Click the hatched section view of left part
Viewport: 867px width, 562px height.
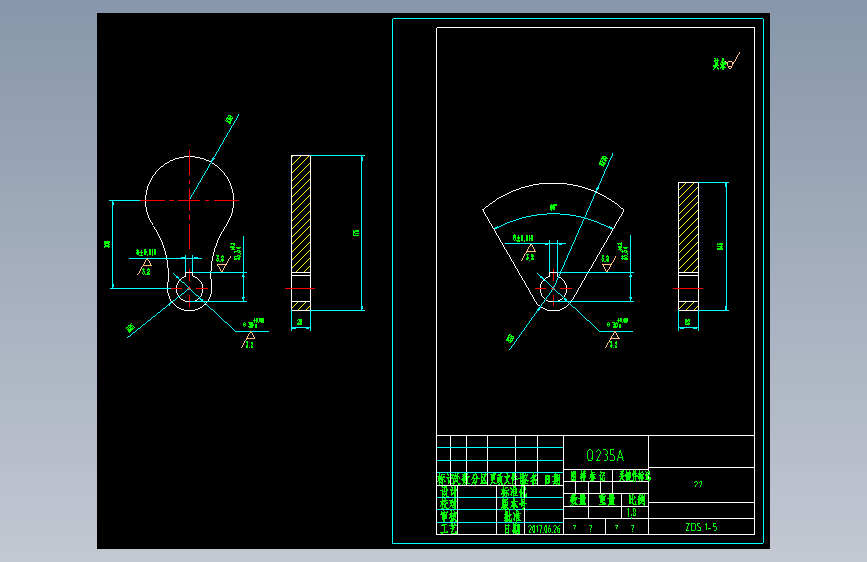301,233
